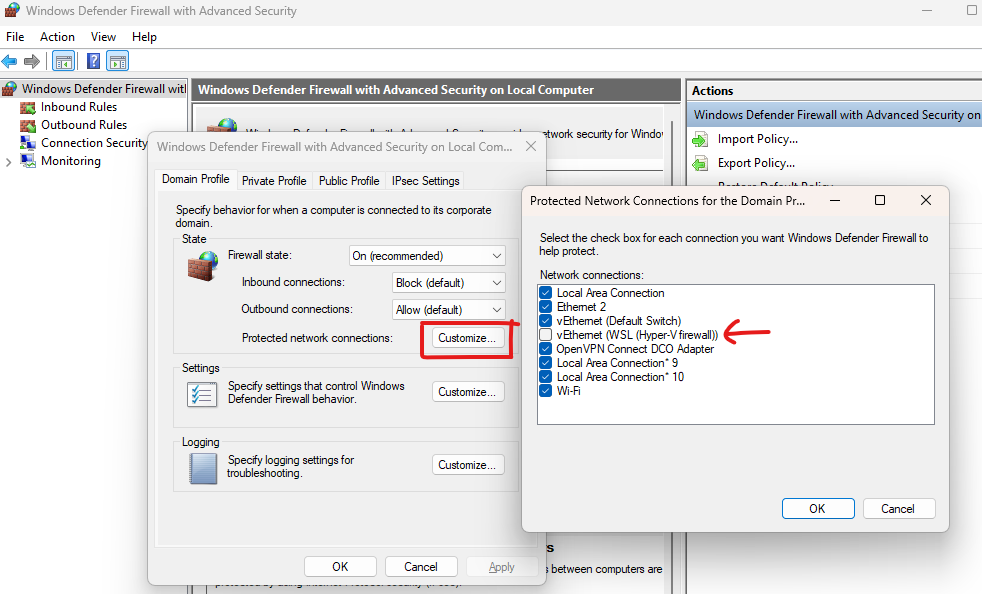This screenshot has width=982, height=594.
Task: Uncheck Local Area Connection* 9 checkbox
Action: [x=545, y=363]
